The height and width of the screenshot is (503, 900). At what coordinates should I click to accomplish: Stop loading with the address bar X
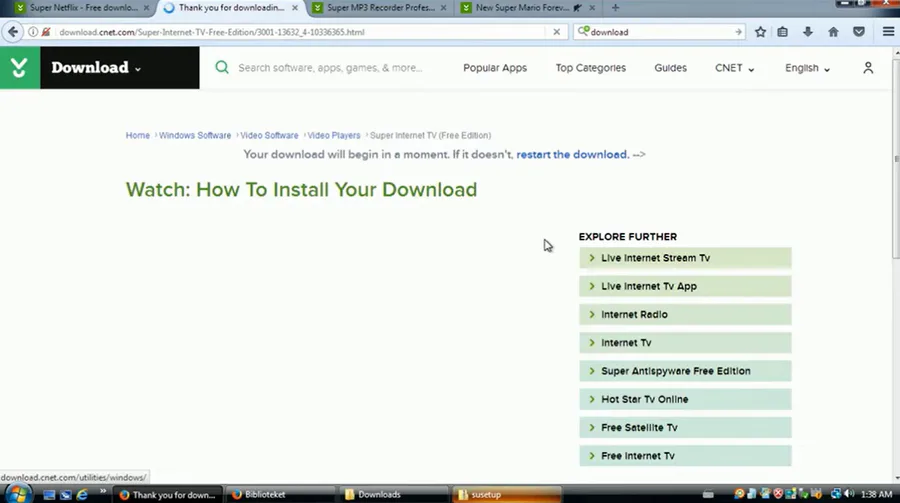click(556, 32)
